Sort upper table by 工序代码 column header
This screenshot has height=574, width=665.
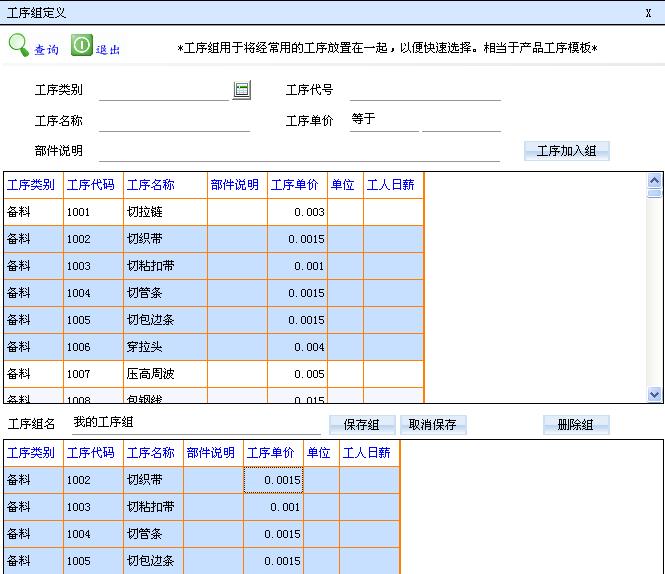coord(91,185)
